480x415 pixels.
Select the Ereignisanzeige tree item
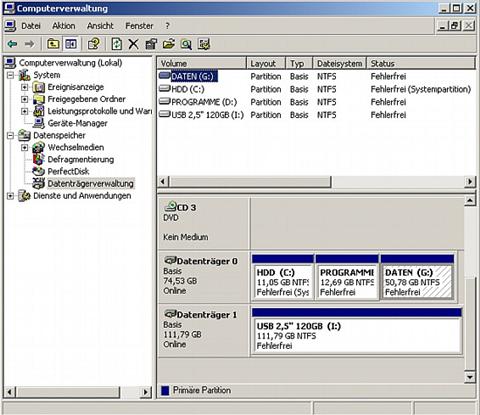(76, 87)
